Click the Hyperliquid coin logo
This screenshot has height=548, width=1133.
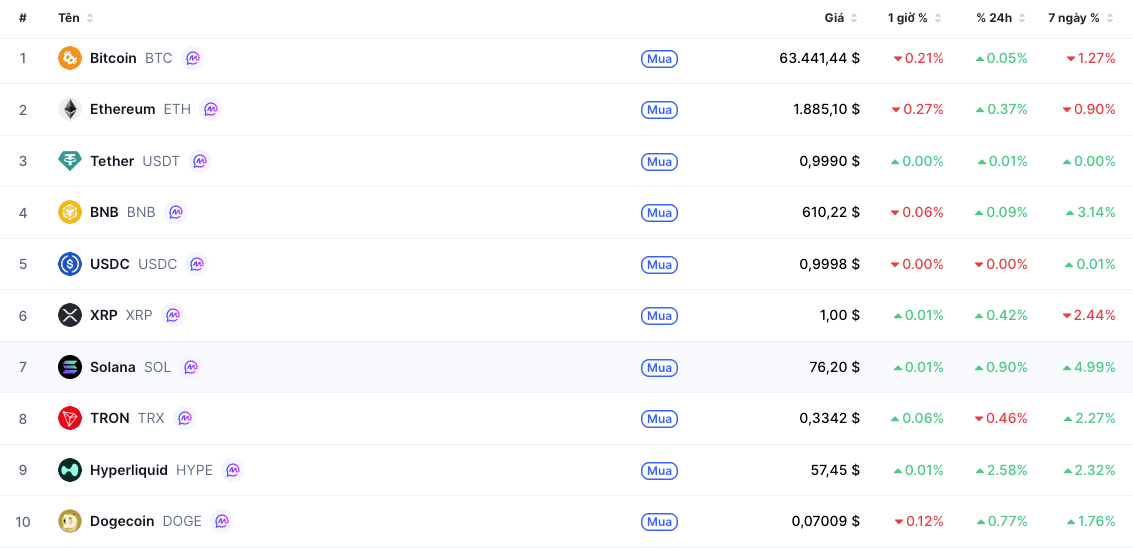pos(70,470)
